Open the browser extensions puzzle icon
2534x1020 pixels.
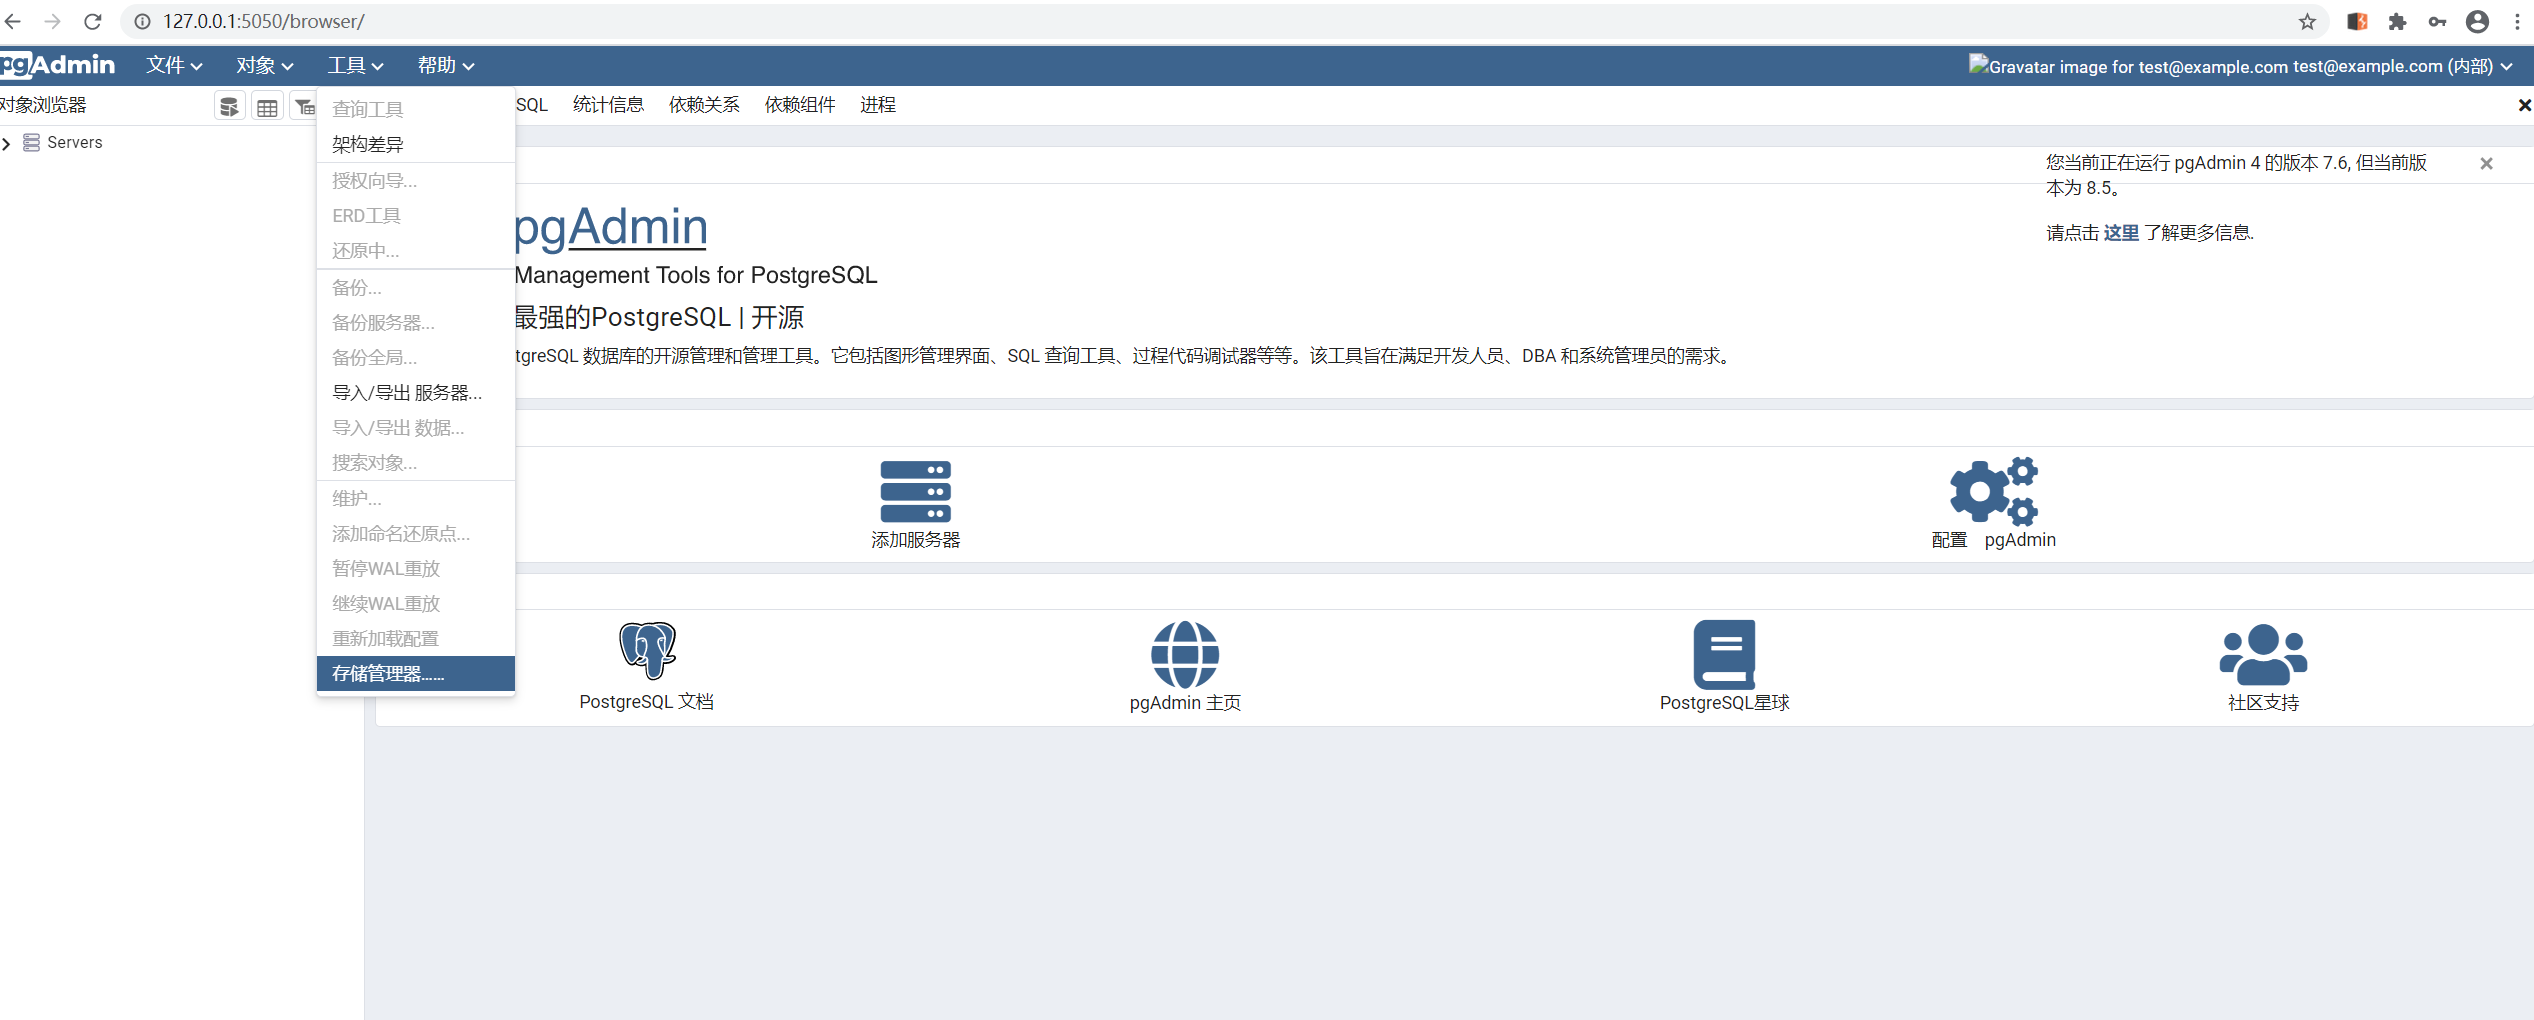tap(2397, 21)
